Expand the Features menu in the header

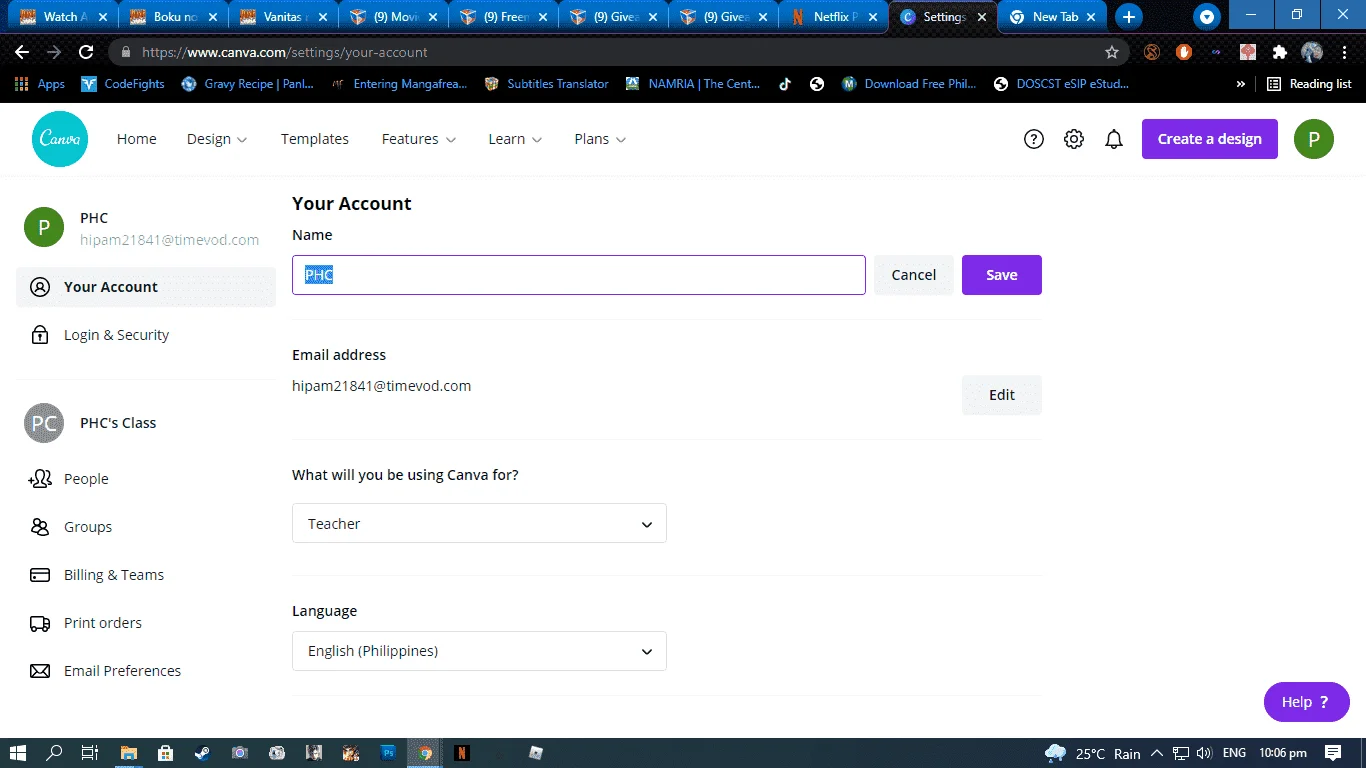419,139
